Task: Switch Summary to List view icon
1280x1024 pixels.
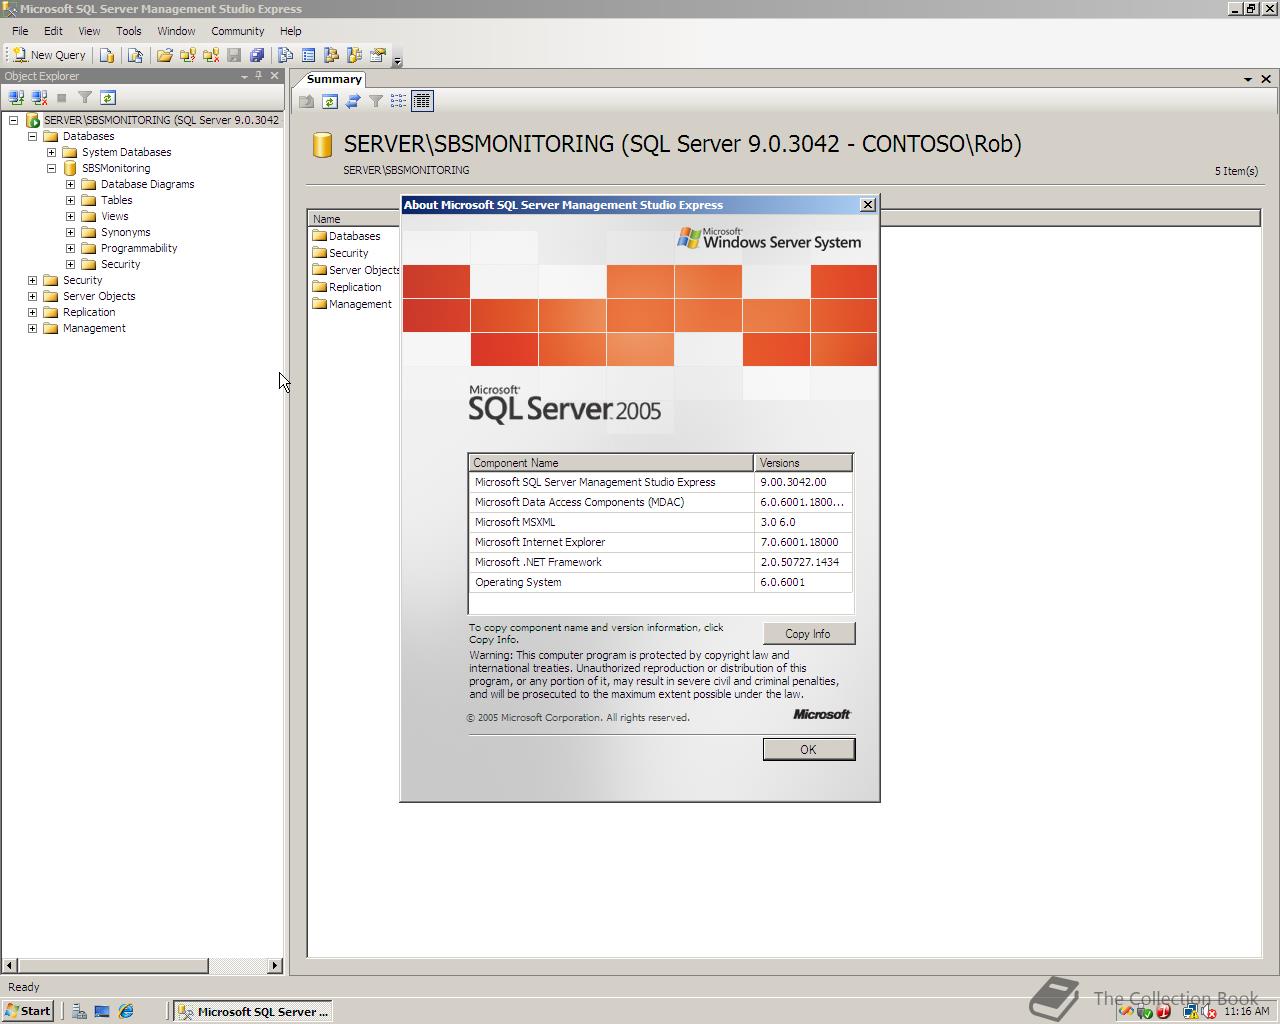Action: point(399,101)
